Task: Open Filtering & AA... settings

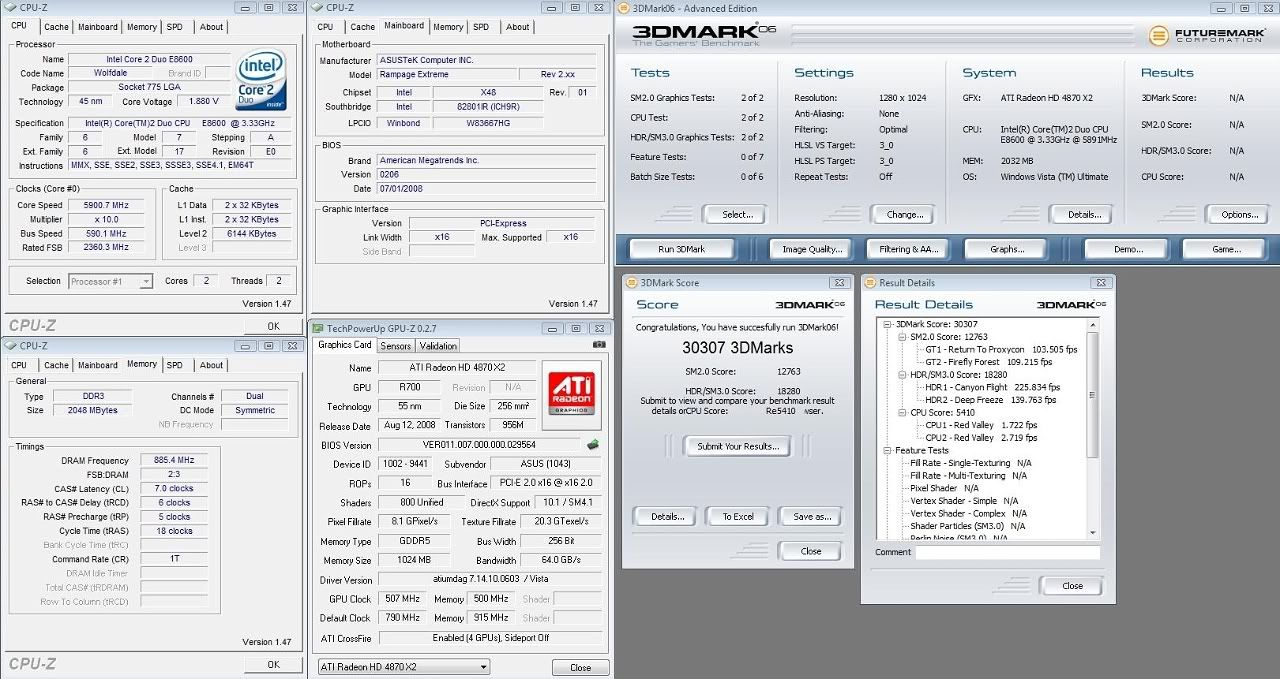Action: pos(909,249)
